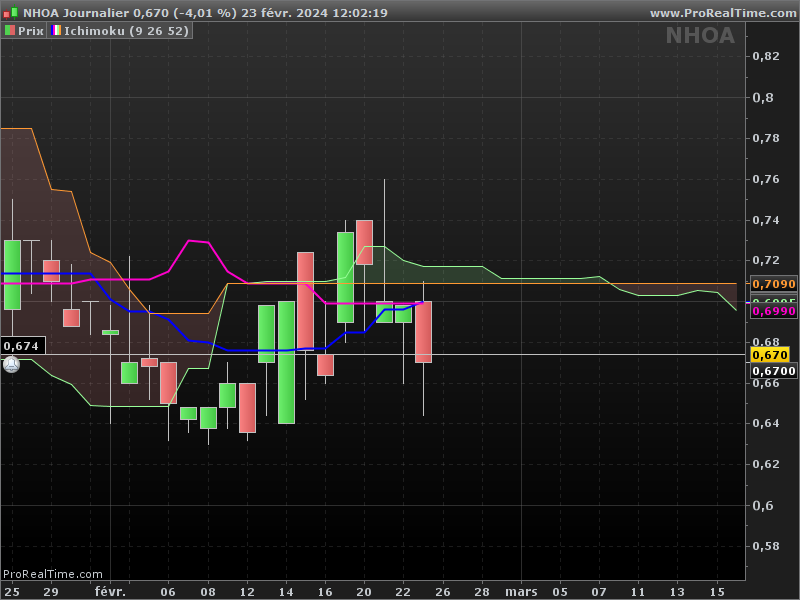Click the 0,74 price axis label
800x600 pixels.
point(766,220)
